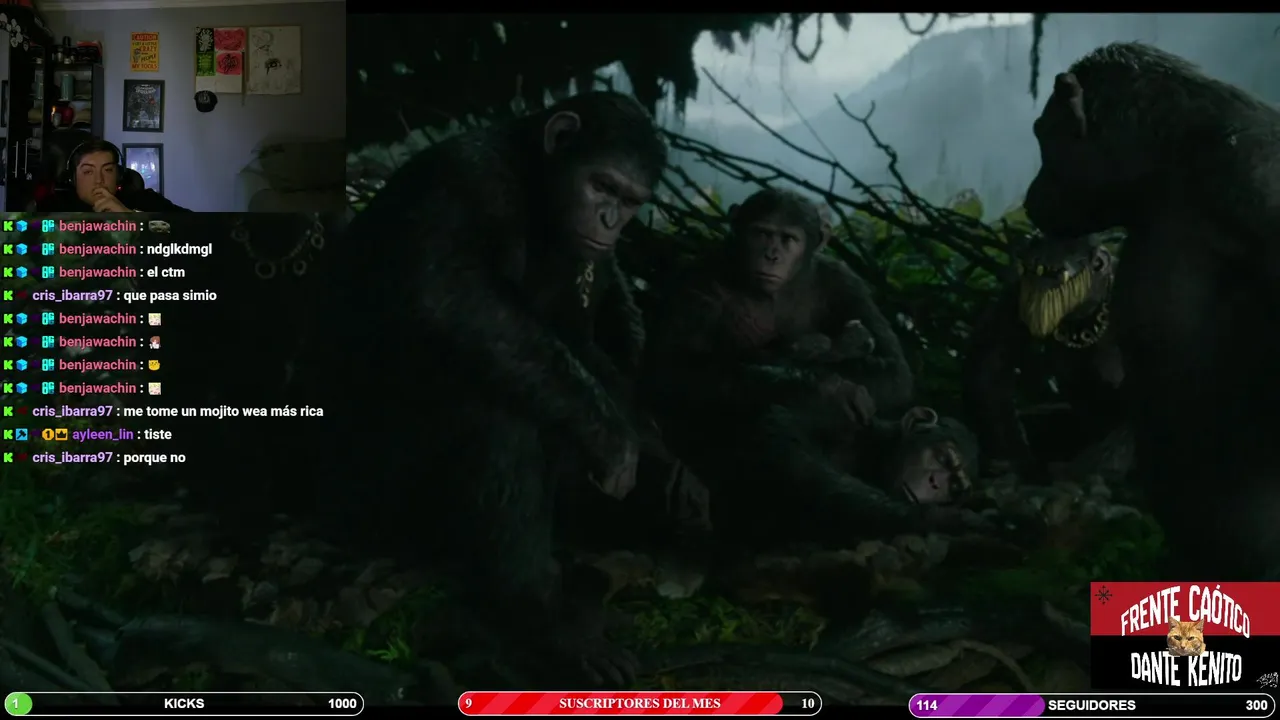Click the purple SEGUIDORES goal progress bar

point(1092,705)
